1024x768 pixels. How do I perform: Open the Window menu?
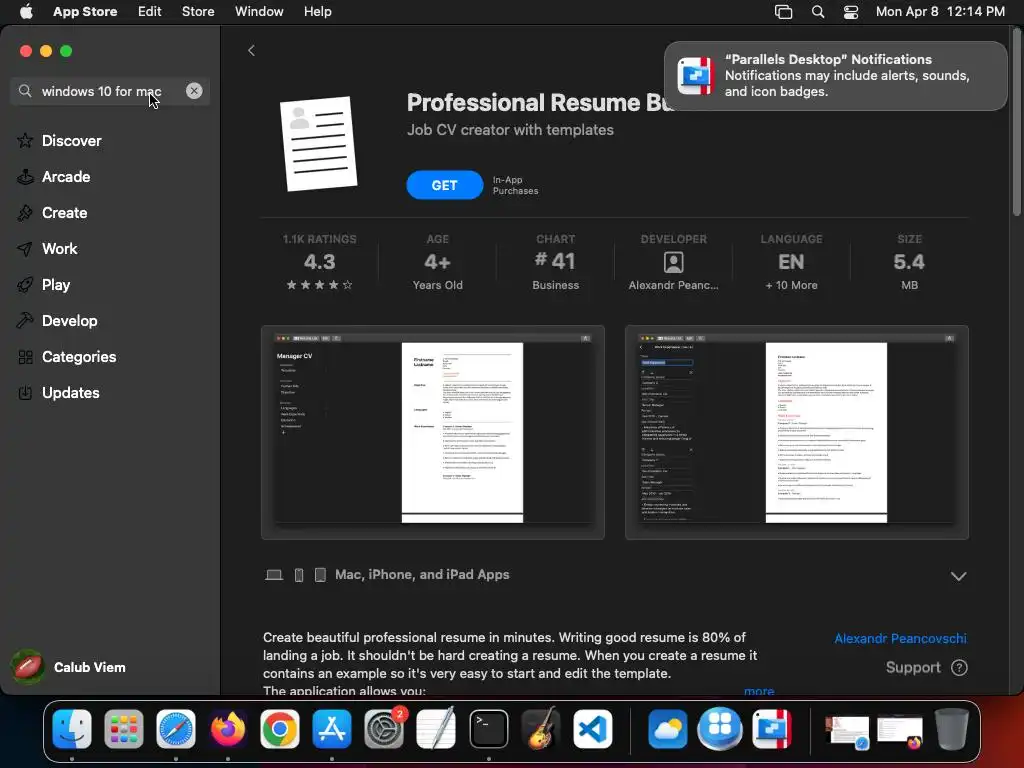(259, 11)
